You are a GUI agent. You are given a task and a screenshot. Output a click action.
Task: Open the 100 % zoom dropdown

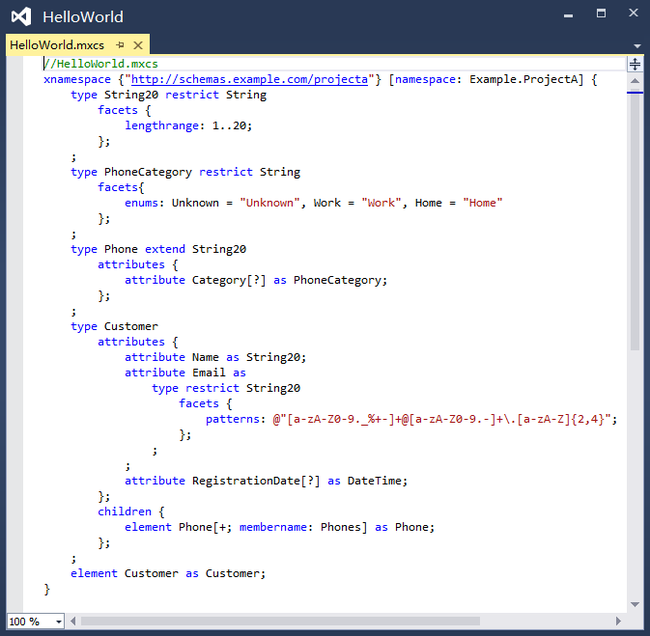(x=58, y=621)
